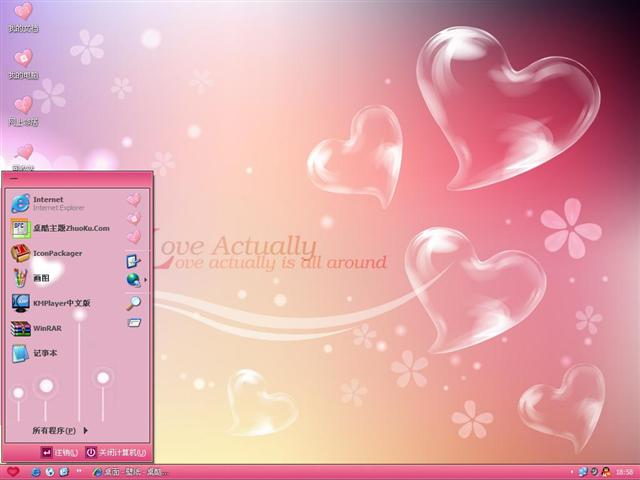Viewport: 640px width, 480px height.
Task: Open QQ penguin tray icon
Action: (x=606, y=472)
